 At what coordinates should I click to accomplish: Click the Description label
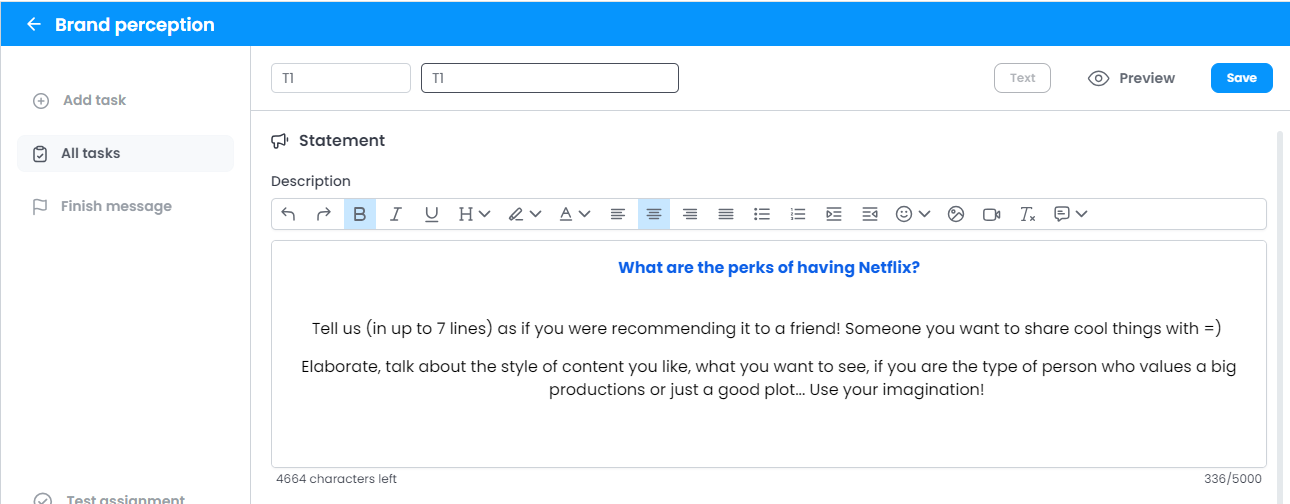coord(311,181)
